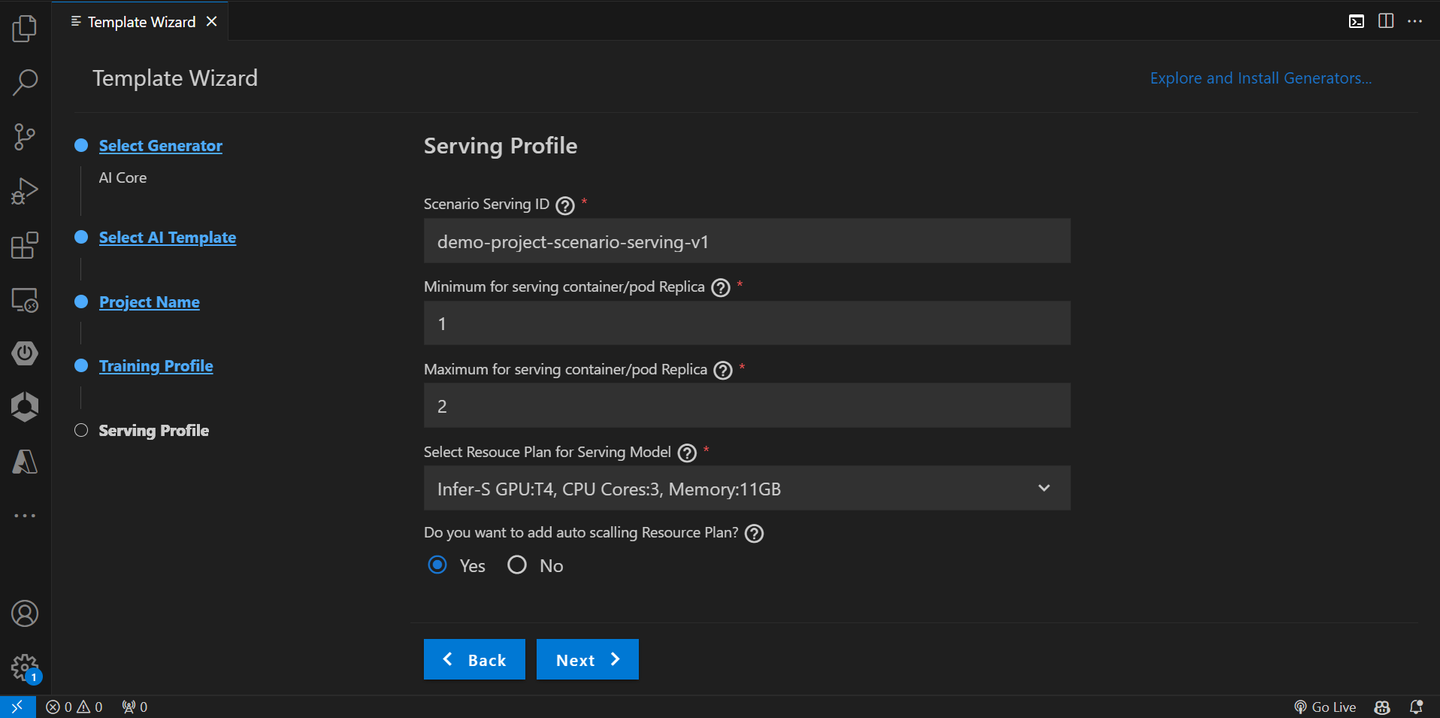Open the Azure icon in activity bar
The image size is (1440, 718).
pos(25,461)
